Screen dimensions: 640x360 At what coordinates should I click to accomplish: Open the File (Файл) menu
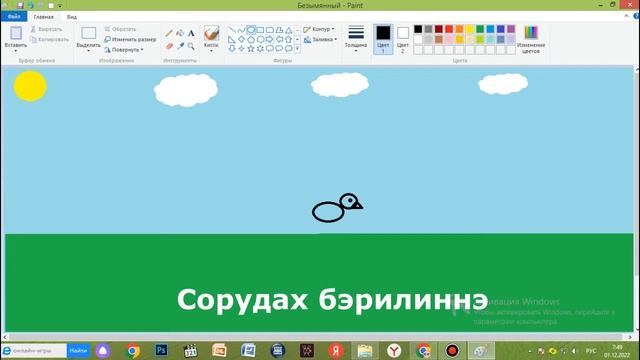point(14,16)
